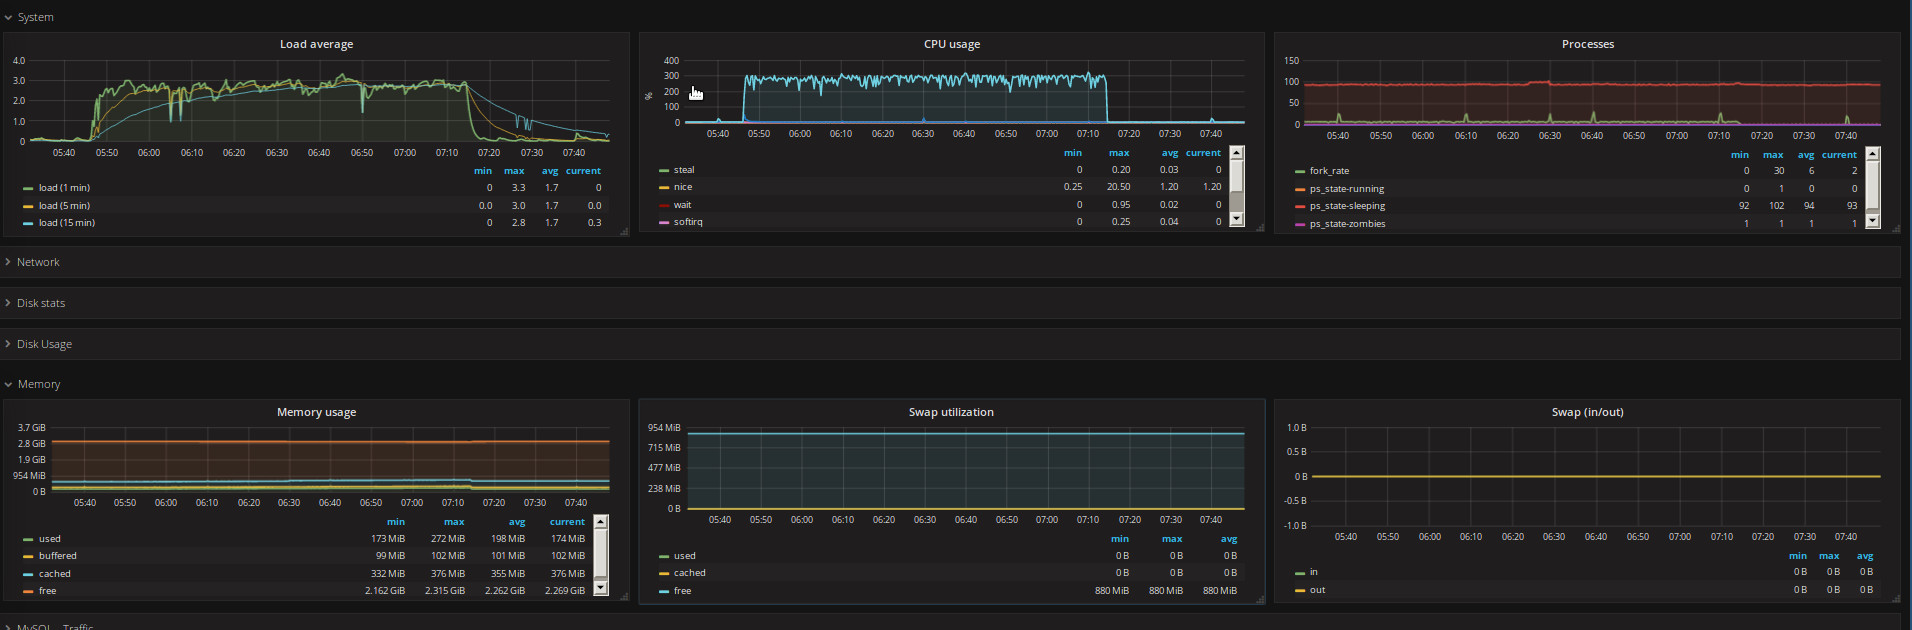Viewport: 1912px width, 630px height.
Task: Click the Swap utilization panel resize handle
Action: pyautogui.click(x=1260, y=599)
